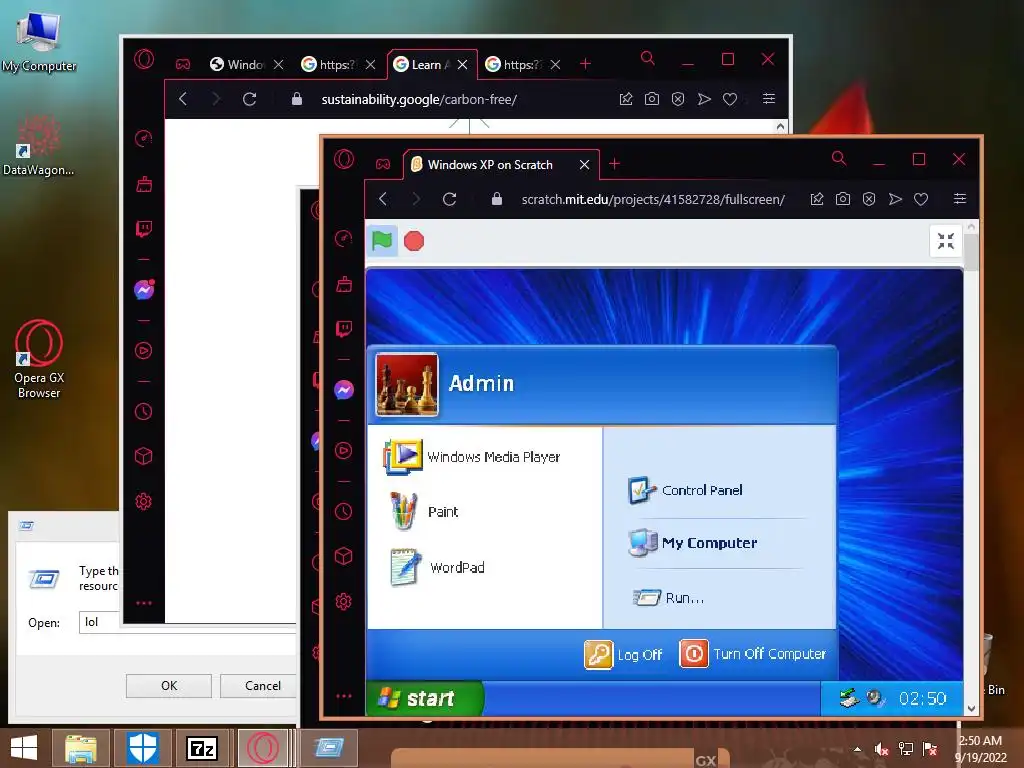The width and height of the screenshot is (1024, 768).
Task: Open History in the front window sidebar
Action: 344,511
